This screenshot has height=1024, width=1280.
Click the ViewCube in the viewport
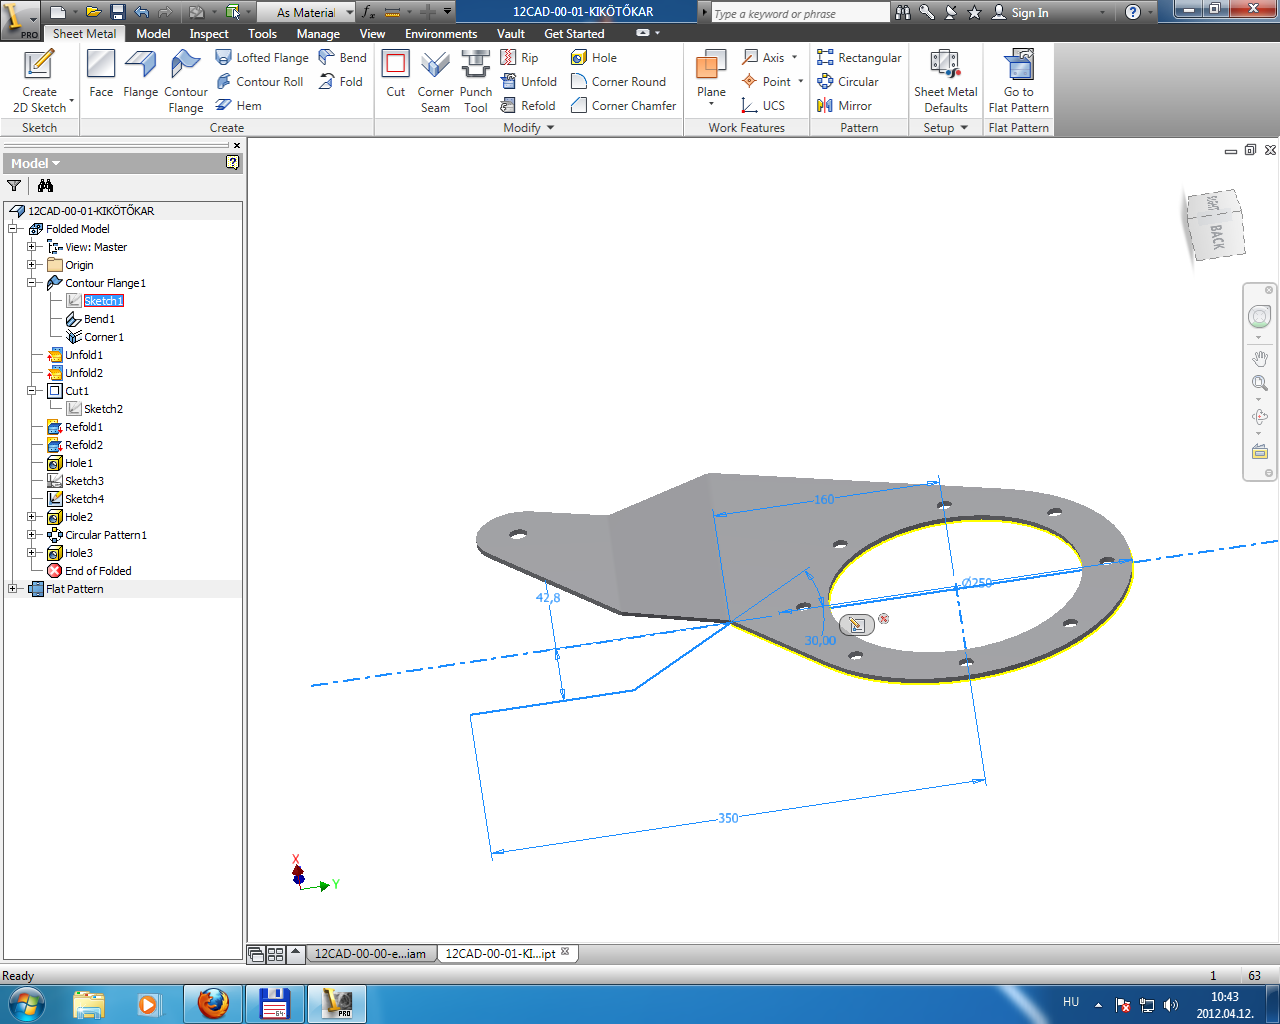click(1215, 227)
